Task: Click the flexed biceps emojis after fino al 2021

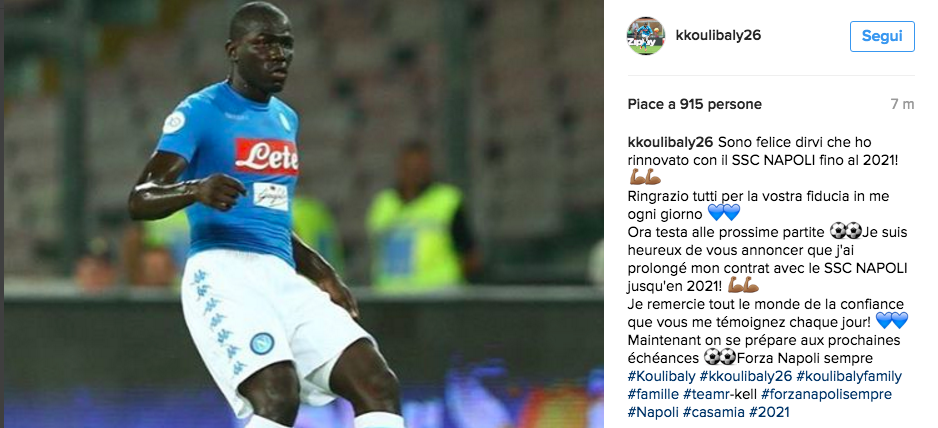Action: 644,177
